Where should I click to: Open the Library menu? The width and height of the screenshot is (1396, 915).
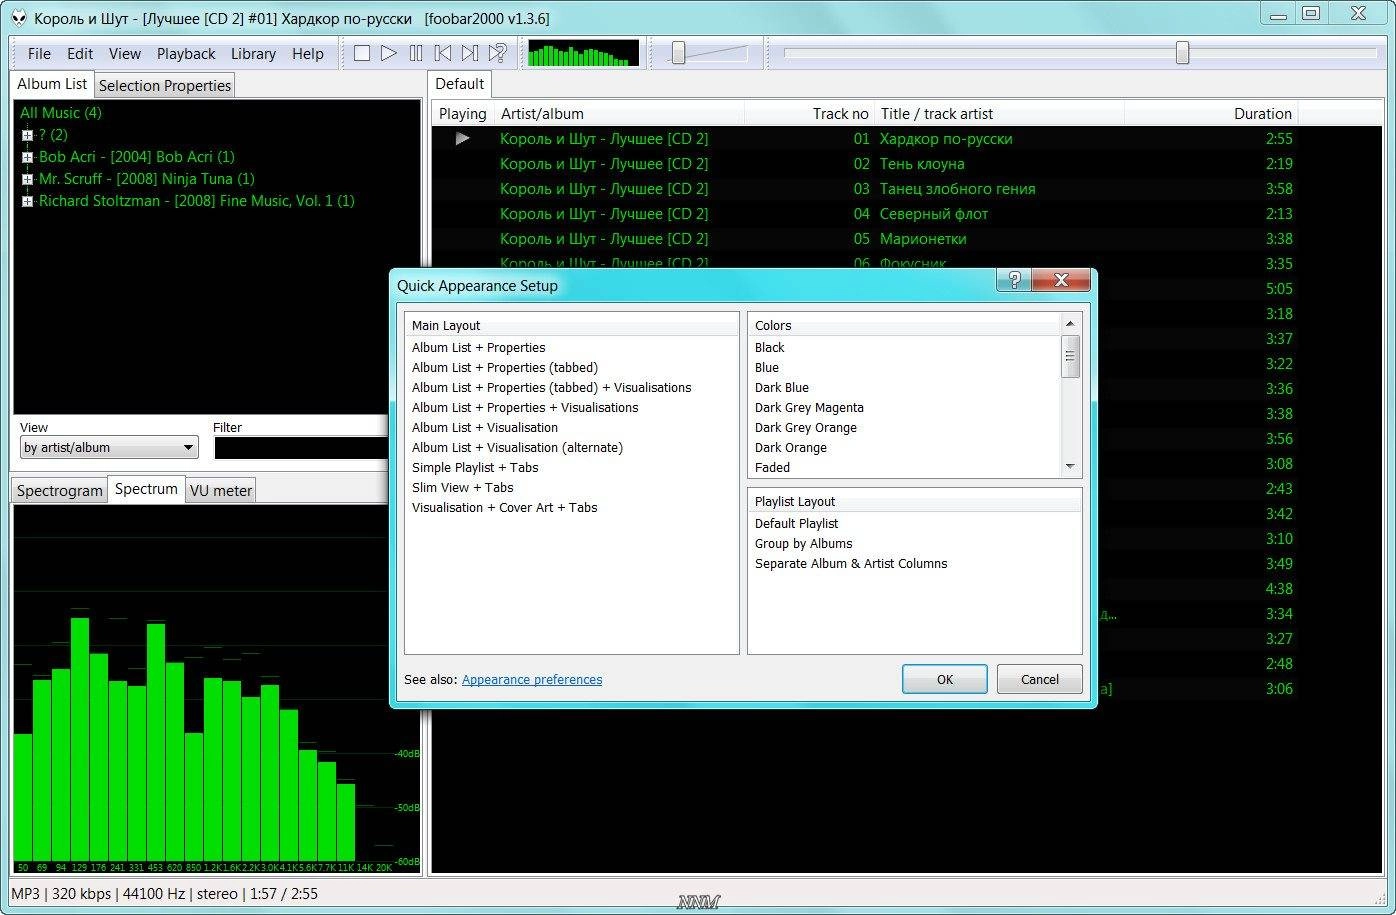(x=253, y=54)
